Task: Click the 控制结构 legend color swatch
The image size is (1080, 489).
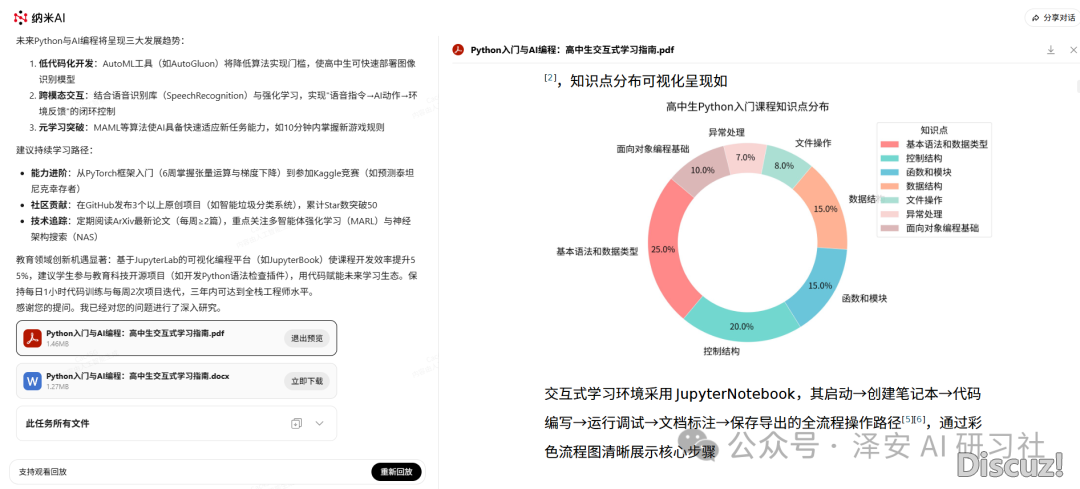Action: pyautogui.click(x=891, y=158)
